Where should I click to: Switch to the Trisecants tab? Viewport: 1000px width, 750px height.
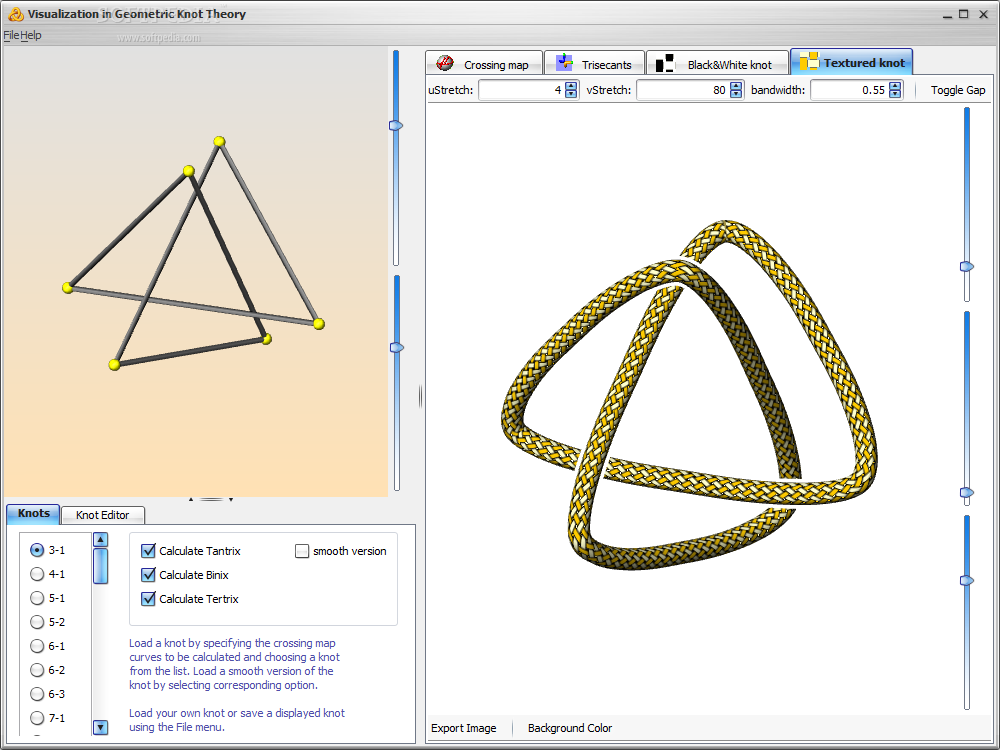(x=594, y=63)
